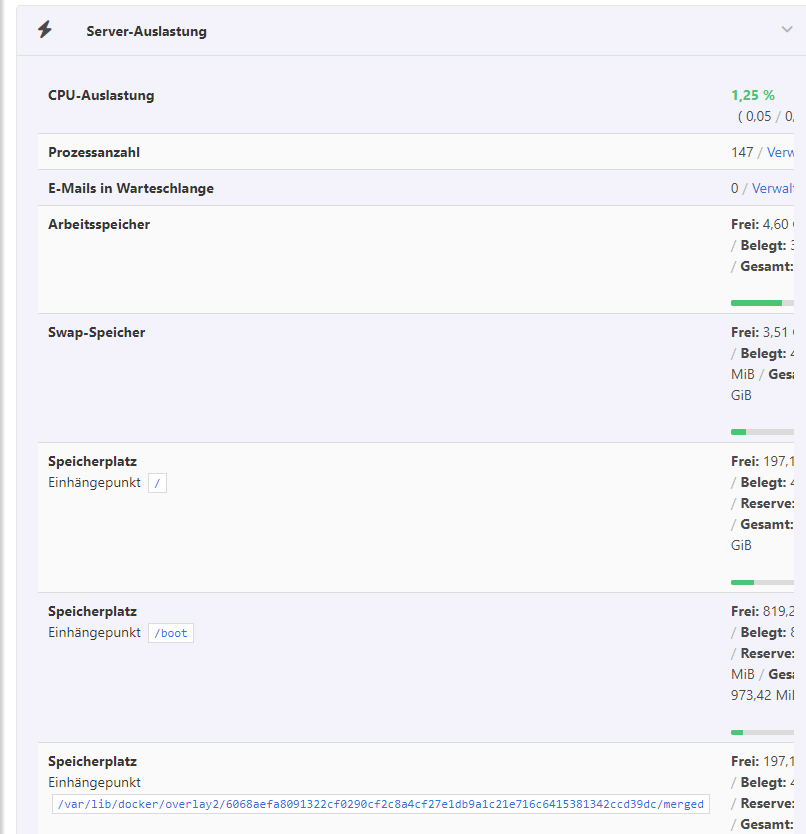Click the Server-Auslastung panel title
This screenshot has height=834, width=806.
coord(146,31)
